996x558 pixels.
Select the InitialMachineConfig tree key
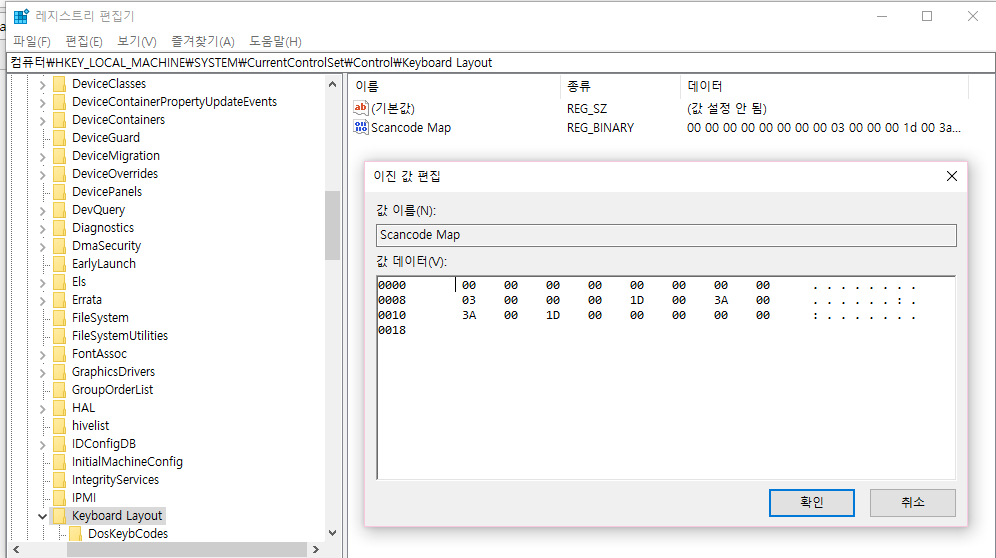click(127, 462)
